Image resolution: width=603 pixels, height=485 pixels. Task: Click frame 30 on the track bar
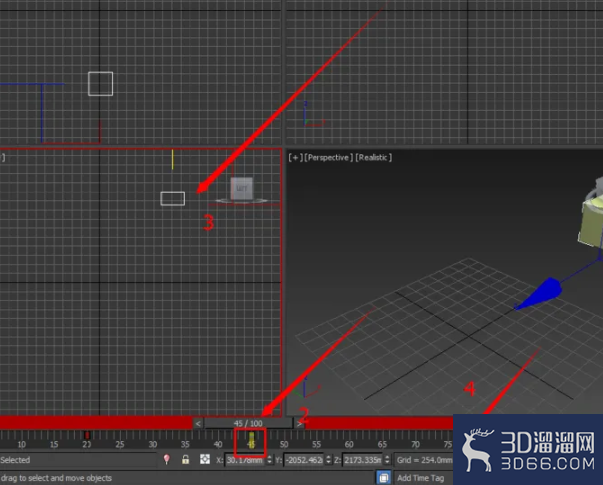[x=153, y=444]
